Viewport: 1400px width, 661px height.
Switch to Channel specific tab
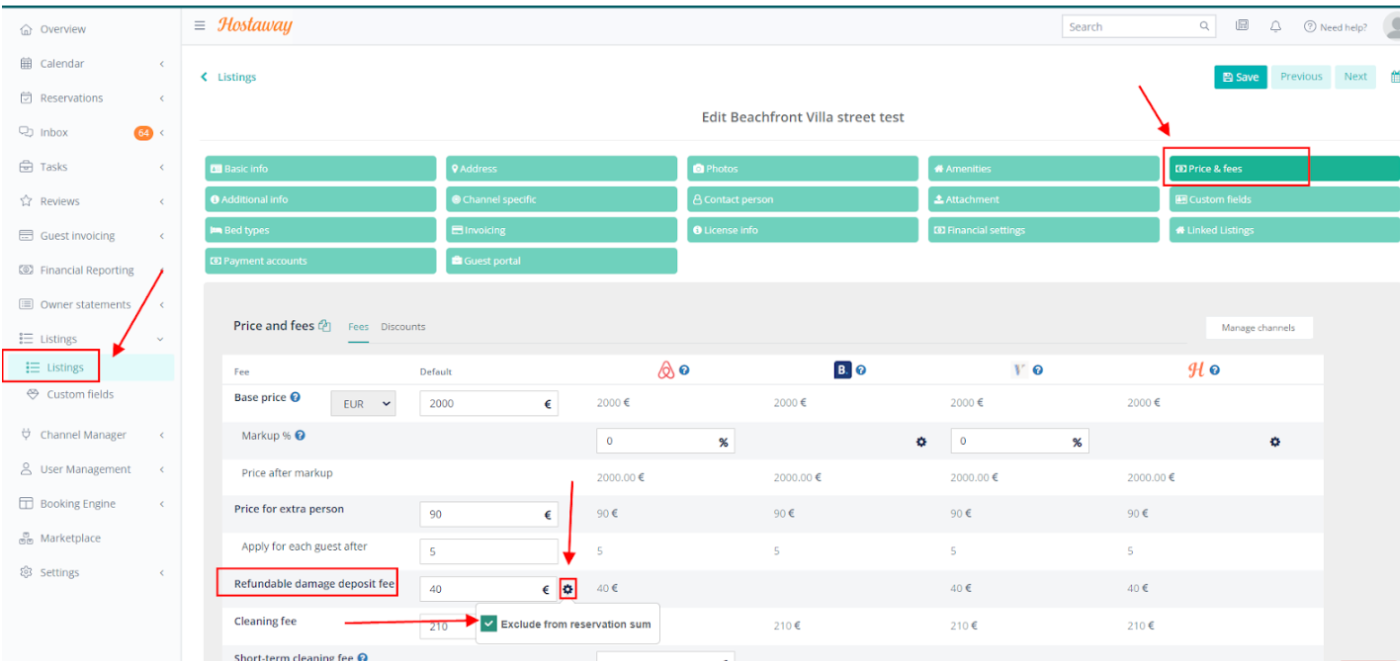click(562, 199)
